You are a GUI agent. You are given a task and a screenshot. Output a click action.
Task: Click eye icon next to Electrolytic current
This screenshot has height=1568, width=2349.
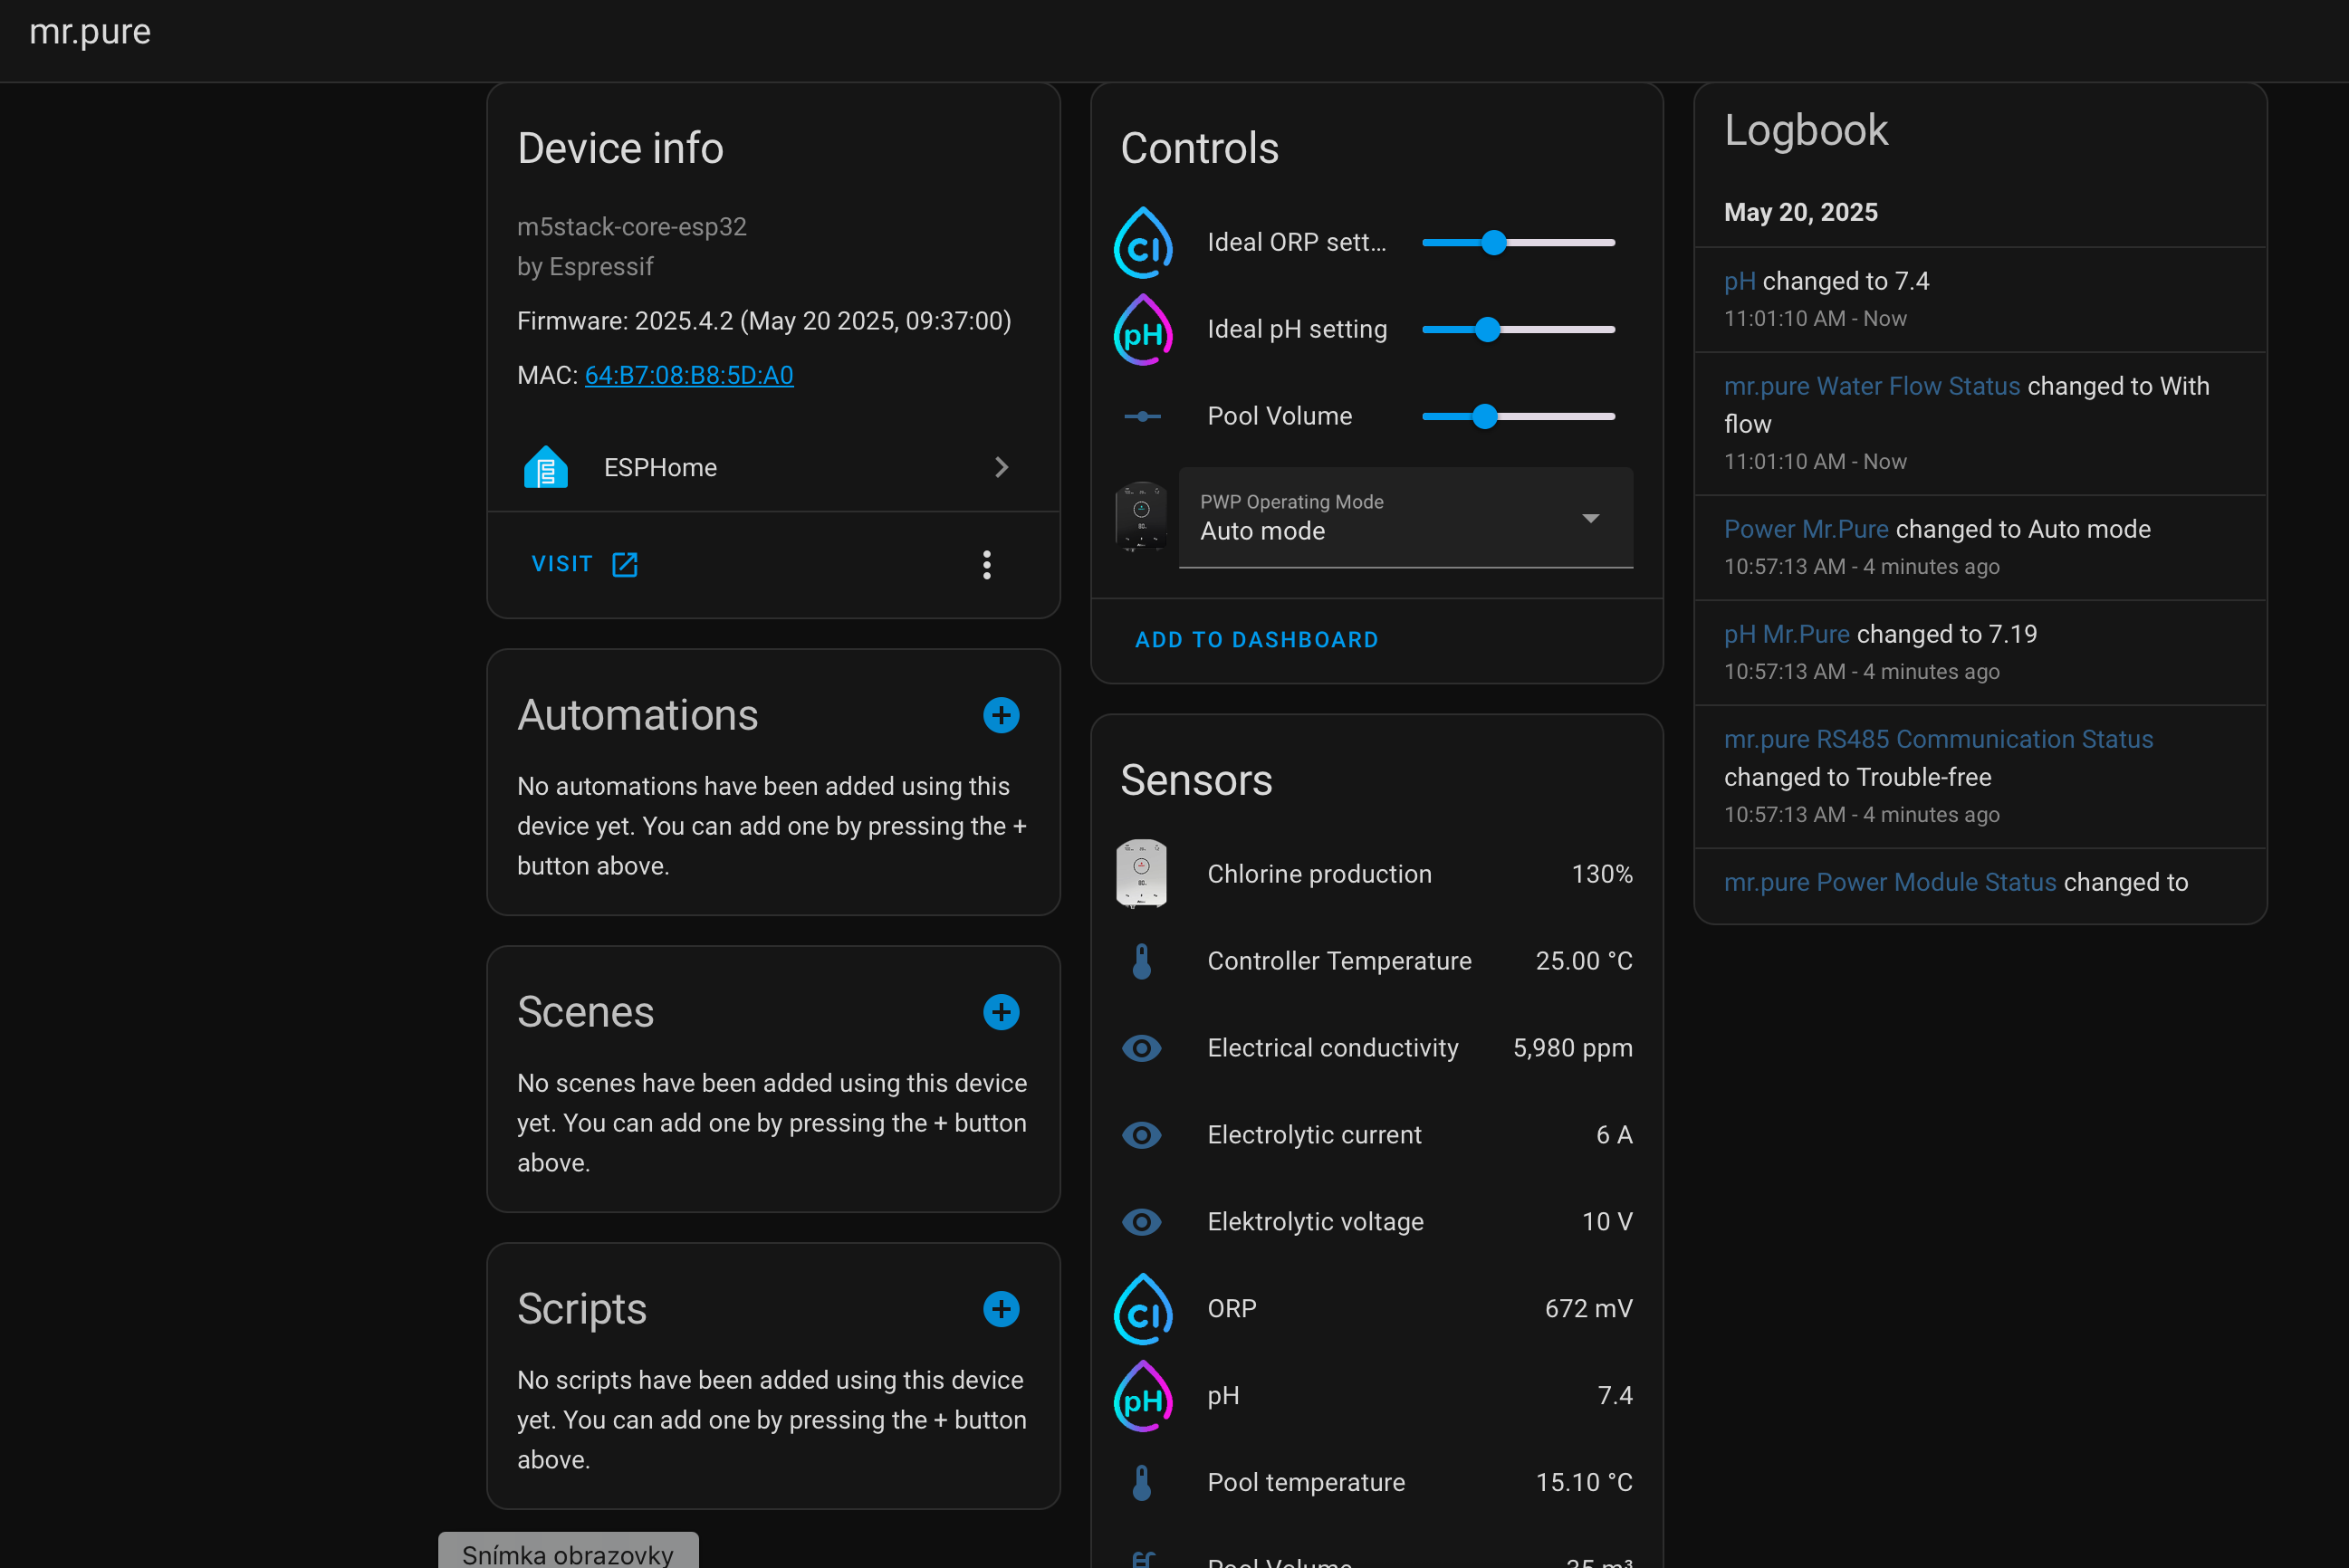[x=1141, y=1135]
